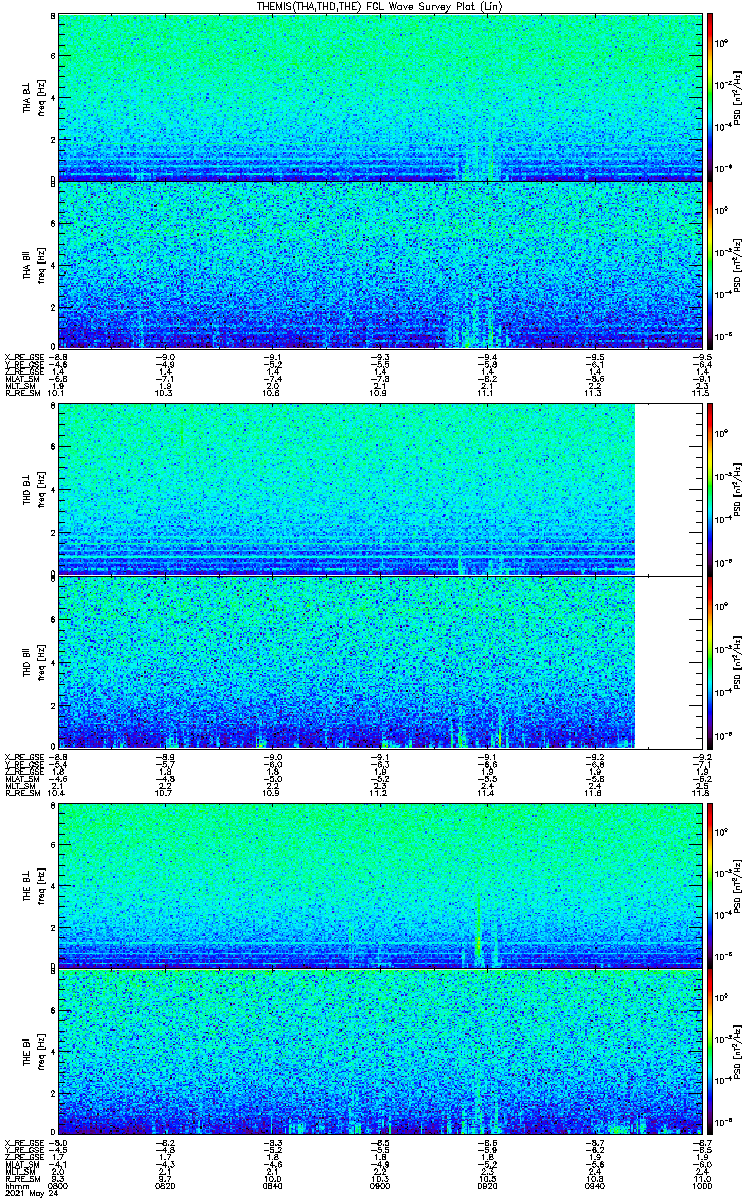Click the blank data gap in THD B⊥ panel
This screenshot has height=1200, width=750.
667,489
